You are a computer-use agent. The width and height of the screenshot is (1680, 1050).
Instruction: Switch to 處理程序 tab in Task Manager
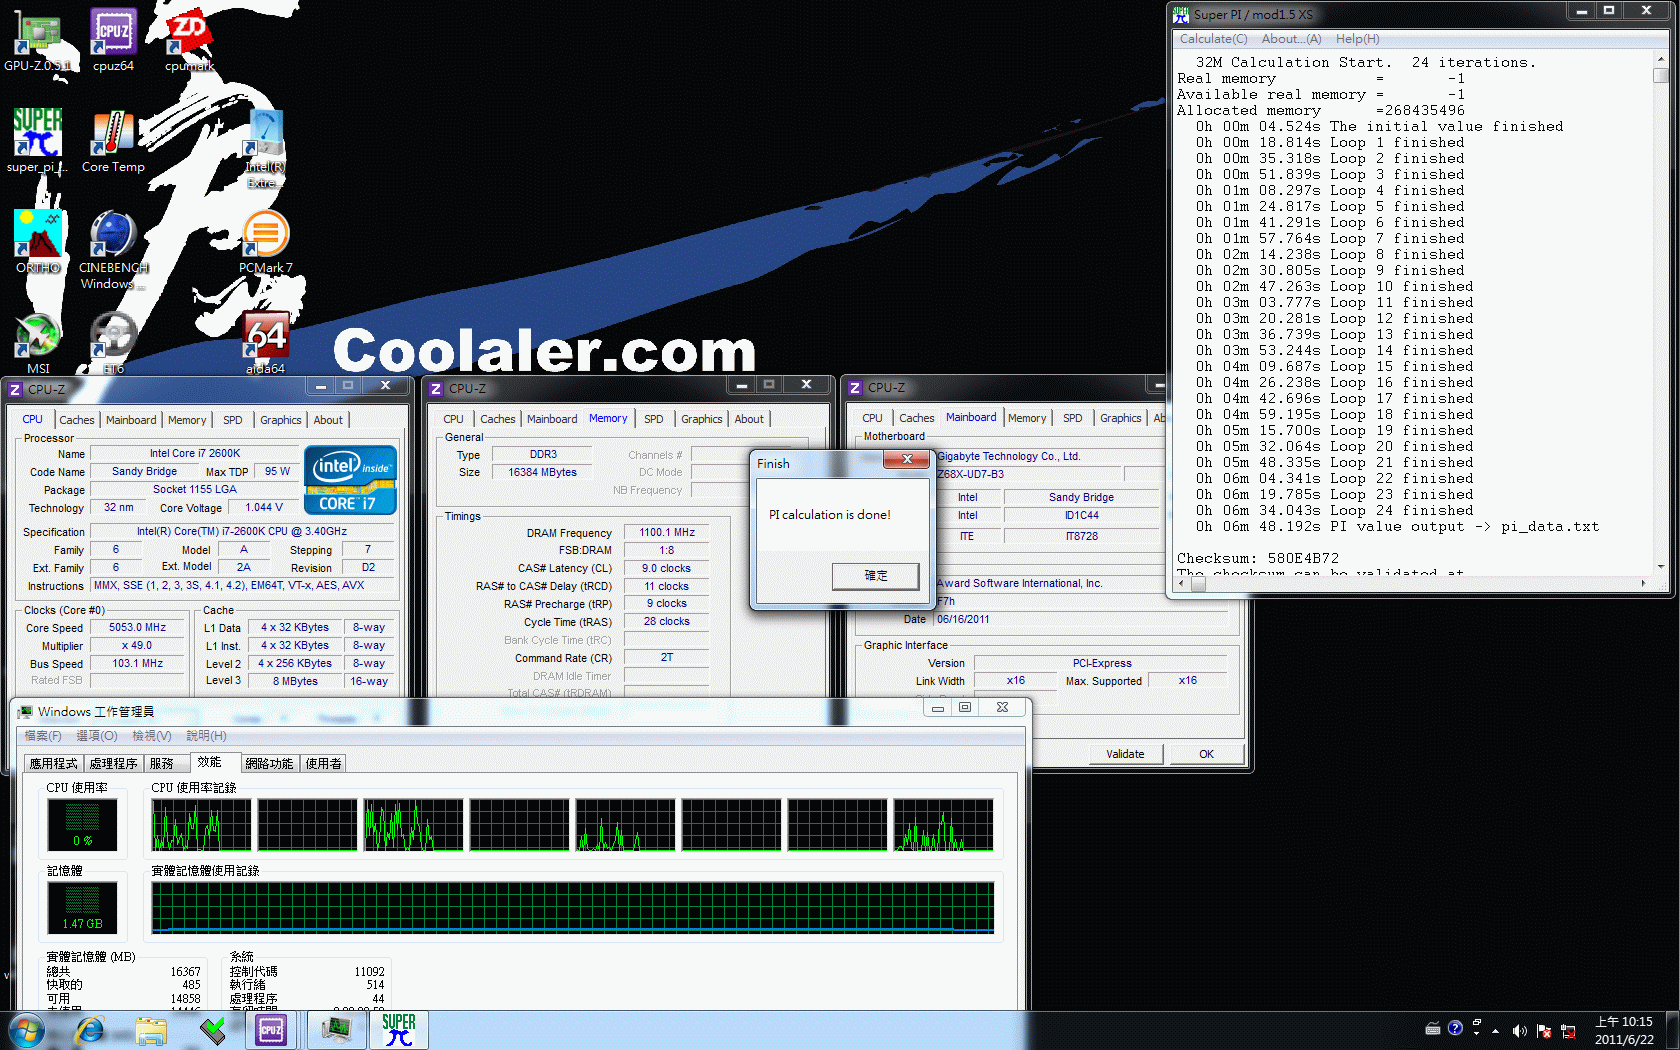(x=113, y=763)
